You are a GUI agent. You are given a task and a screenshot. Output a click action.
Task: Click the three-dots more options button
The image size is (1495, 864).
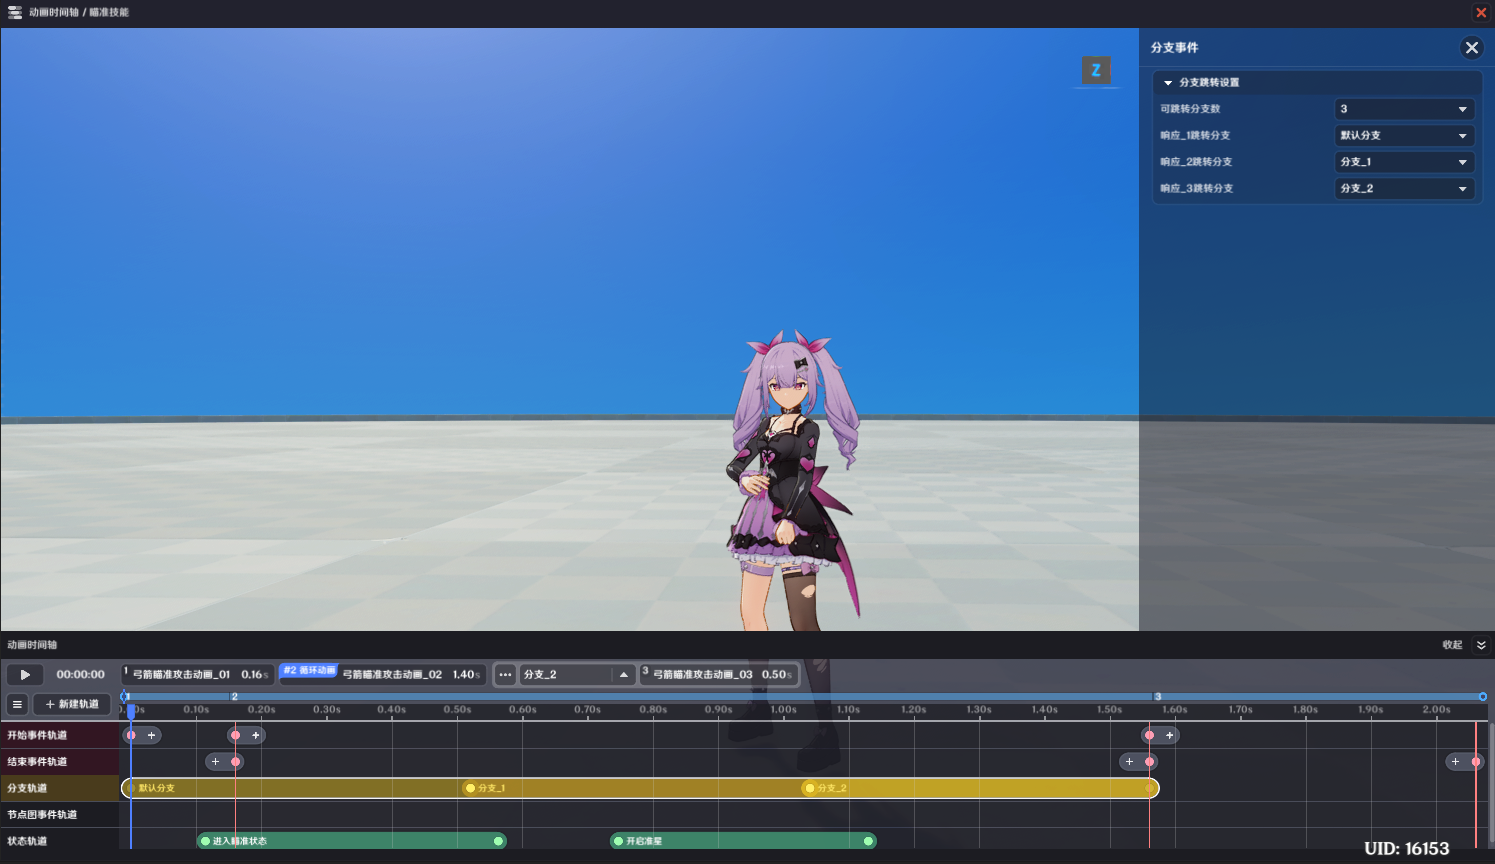click(505, 674)
